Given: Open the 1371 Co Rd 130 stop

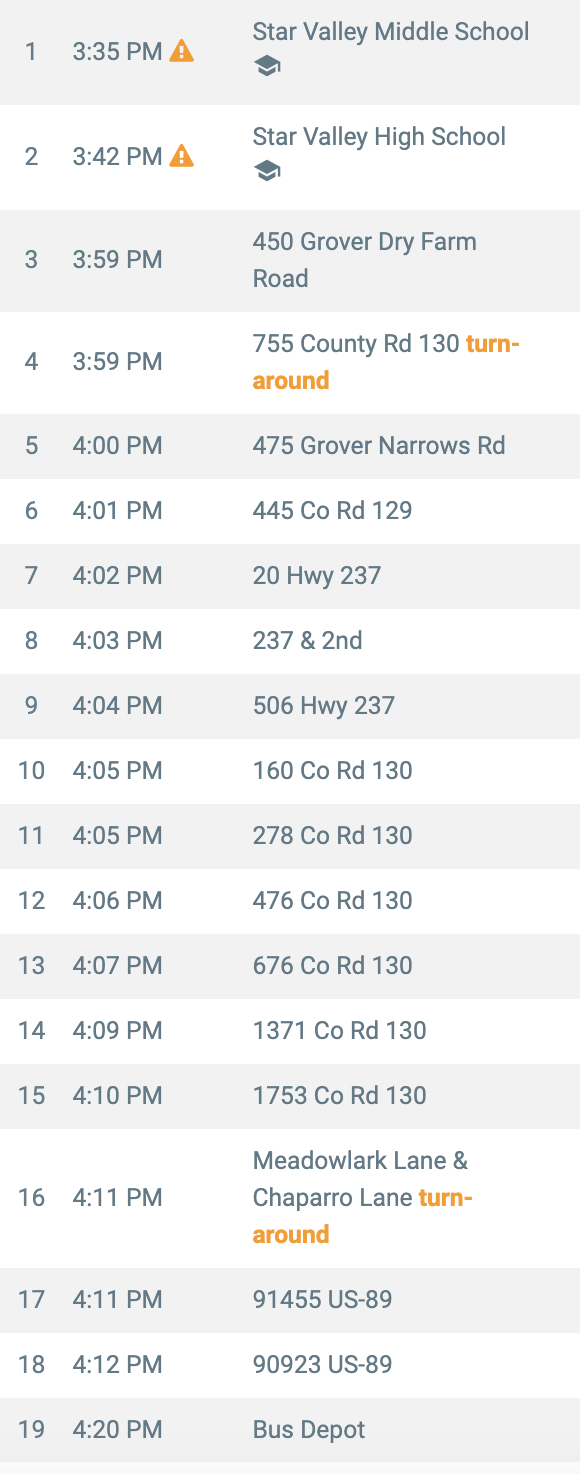Looking at the screenshot, I should point(290,1031).
